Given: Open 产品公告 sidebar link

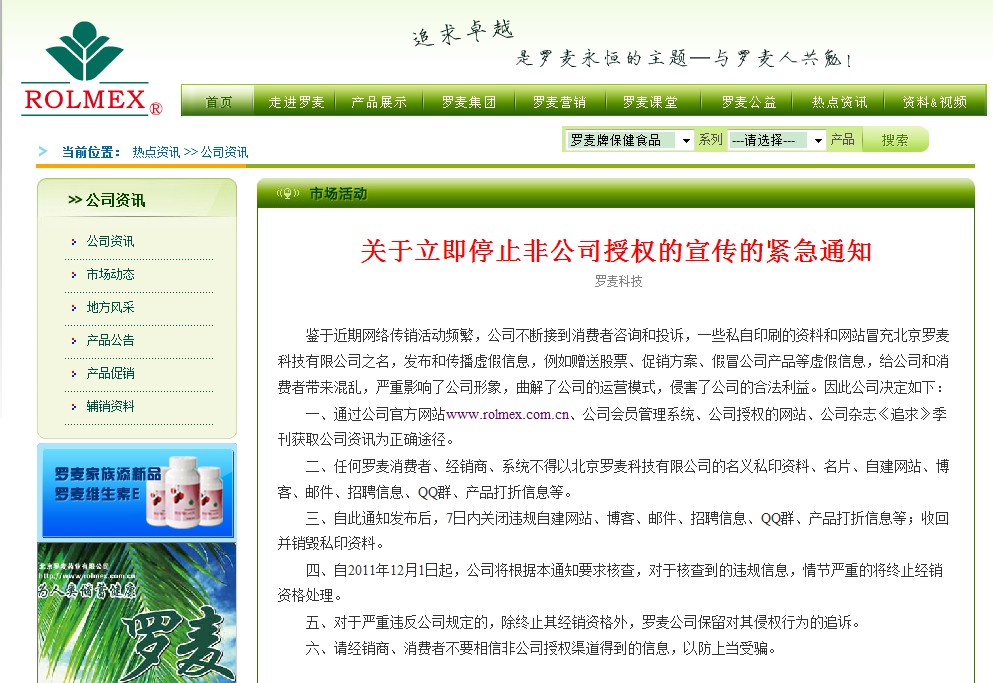Looking at the screenshot, I should (x=110, y=340).
